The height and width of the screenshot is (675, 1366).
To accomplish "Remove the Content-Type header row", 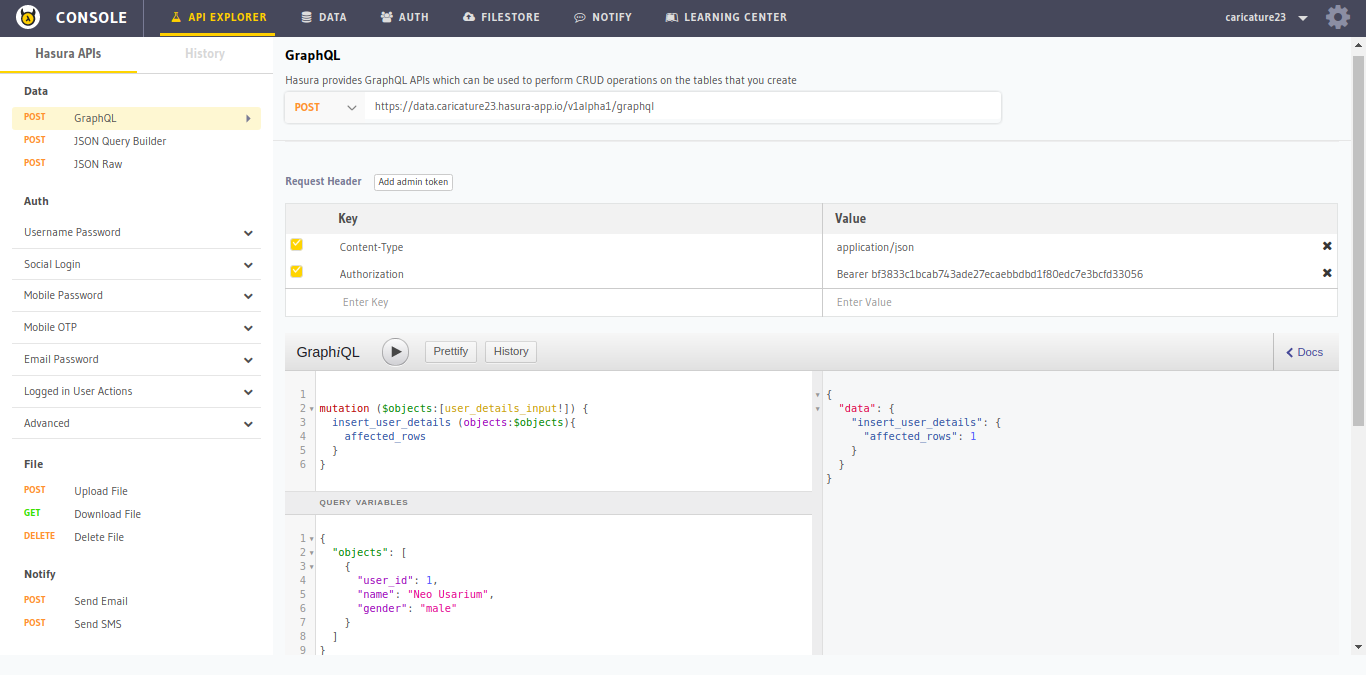I will (x=1327, y=246).
